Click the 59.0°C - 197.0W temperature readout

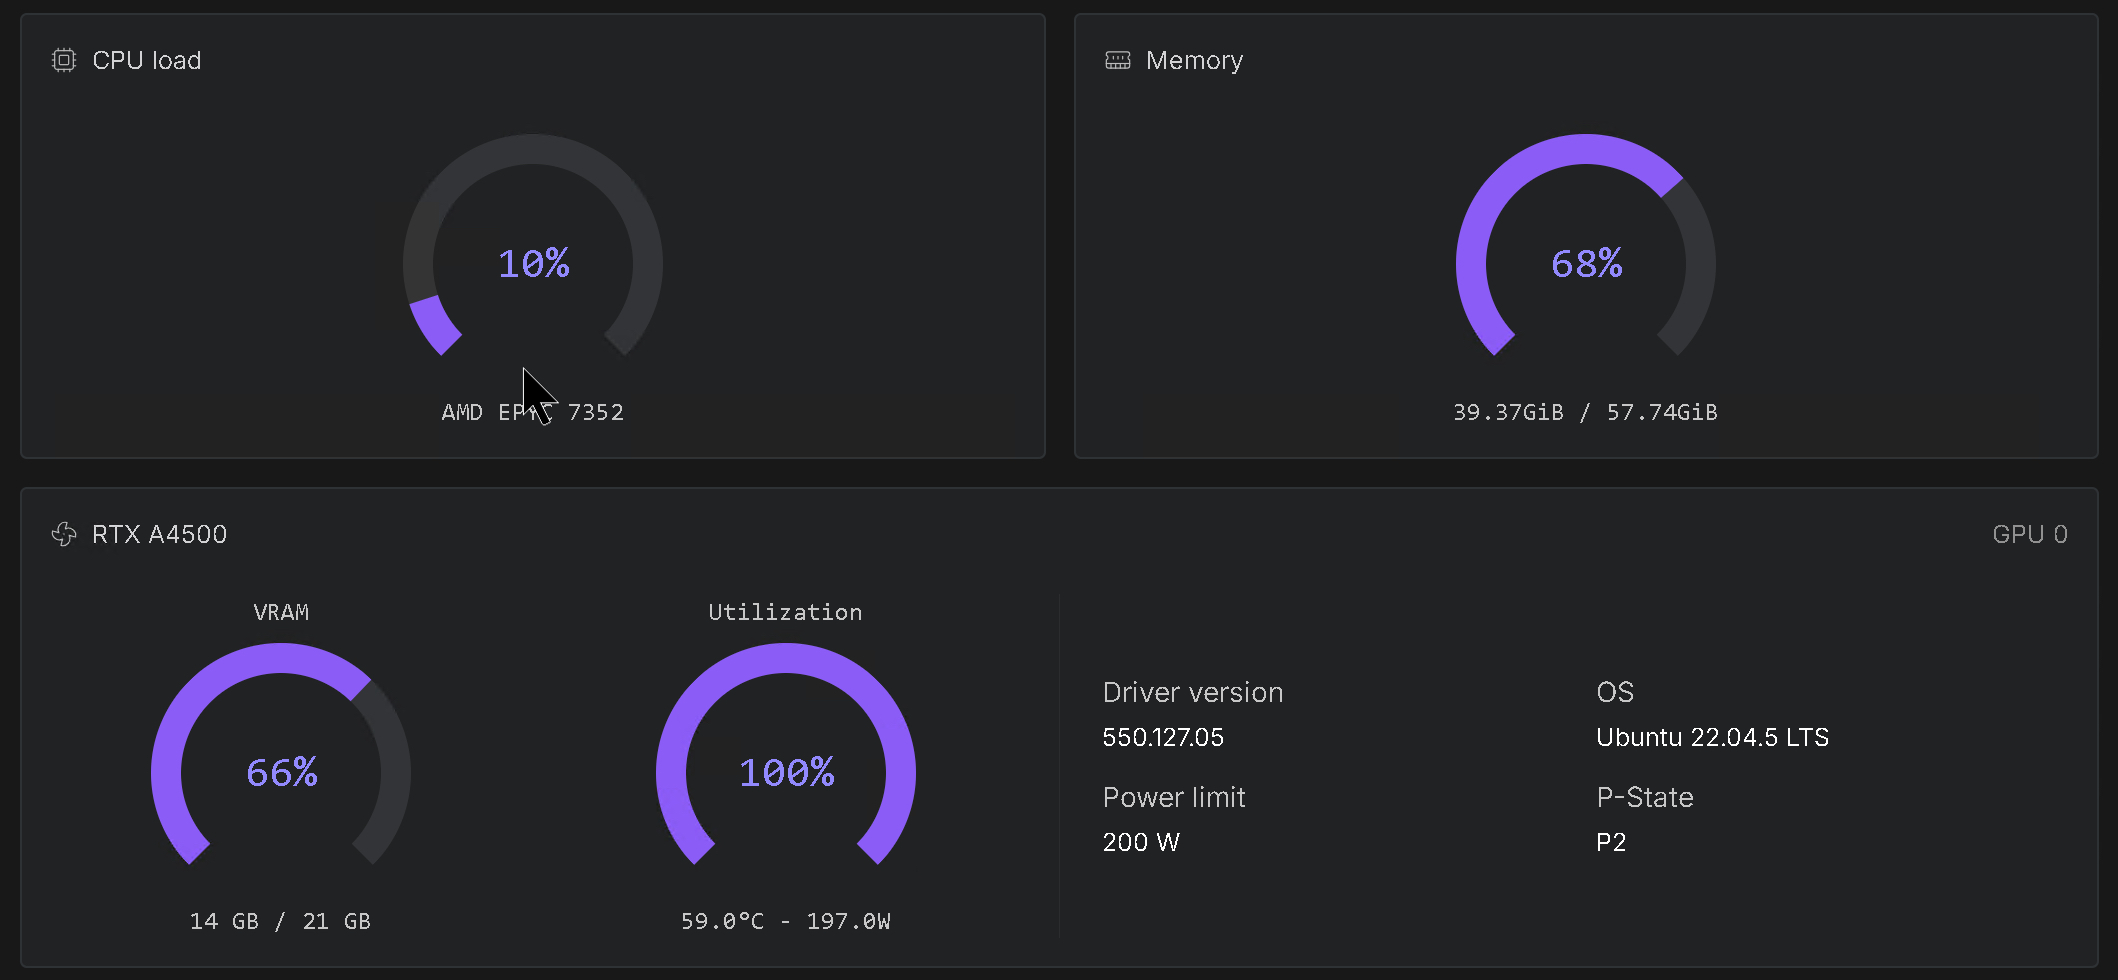pyautogui.click(x=786, y=921)
